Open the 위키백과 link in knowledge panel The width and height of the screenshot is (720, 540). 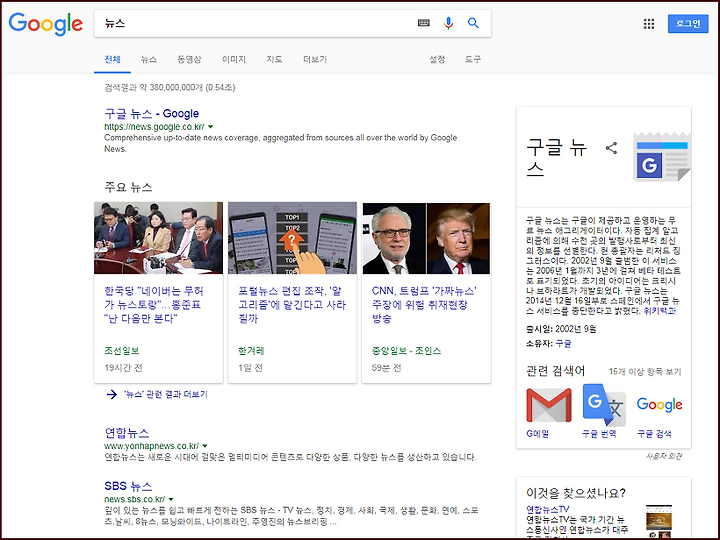tap(659, 311)
